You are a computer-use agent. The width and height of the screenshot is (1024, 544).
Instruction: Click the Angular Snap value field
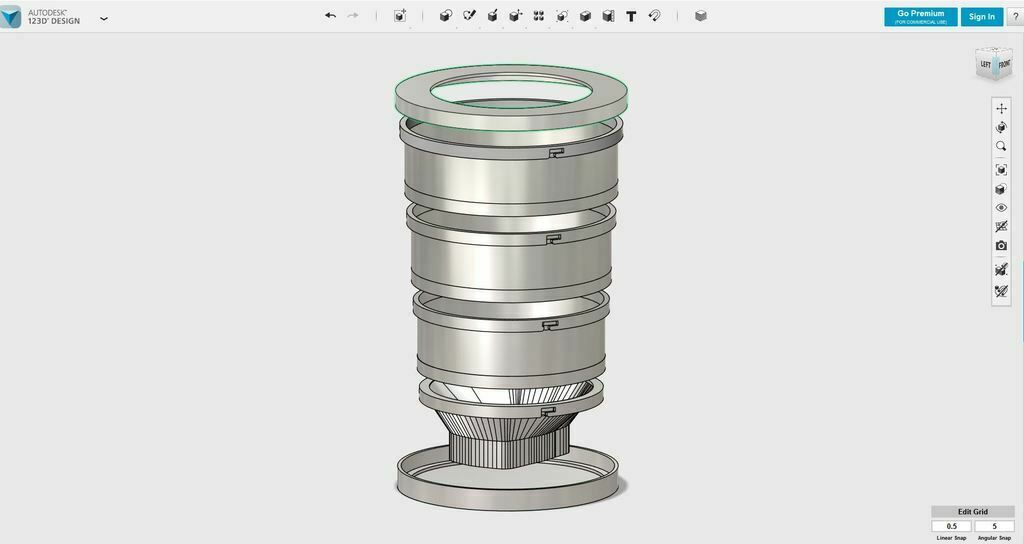(995, 526)
